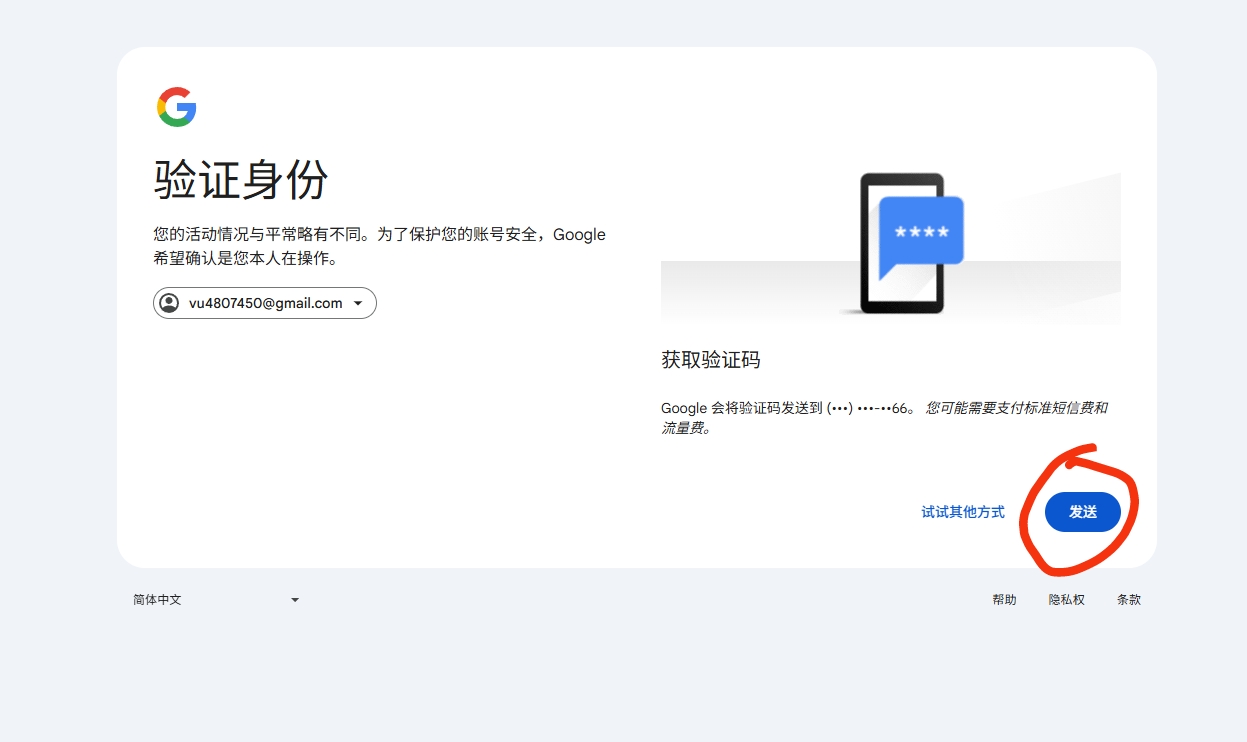Click the masked phone number ending in 66
This screenshot has height=742, width=1247.
[x=869, y=408]
